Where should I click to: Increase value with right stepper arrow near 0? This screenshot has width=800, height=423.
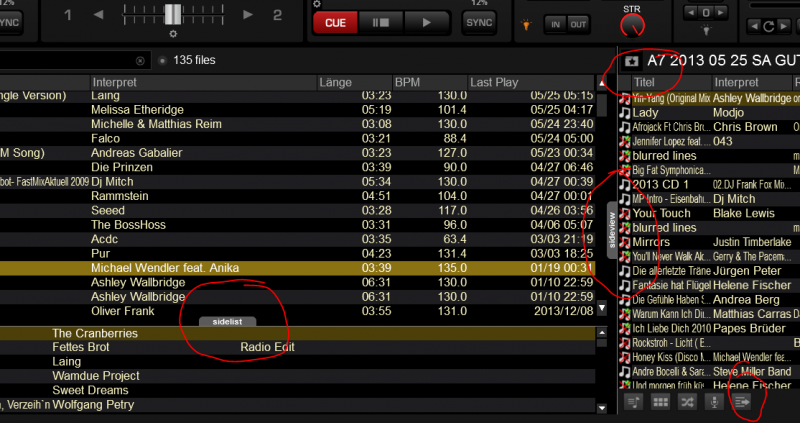pyautogui.click(x=720, y=12)
